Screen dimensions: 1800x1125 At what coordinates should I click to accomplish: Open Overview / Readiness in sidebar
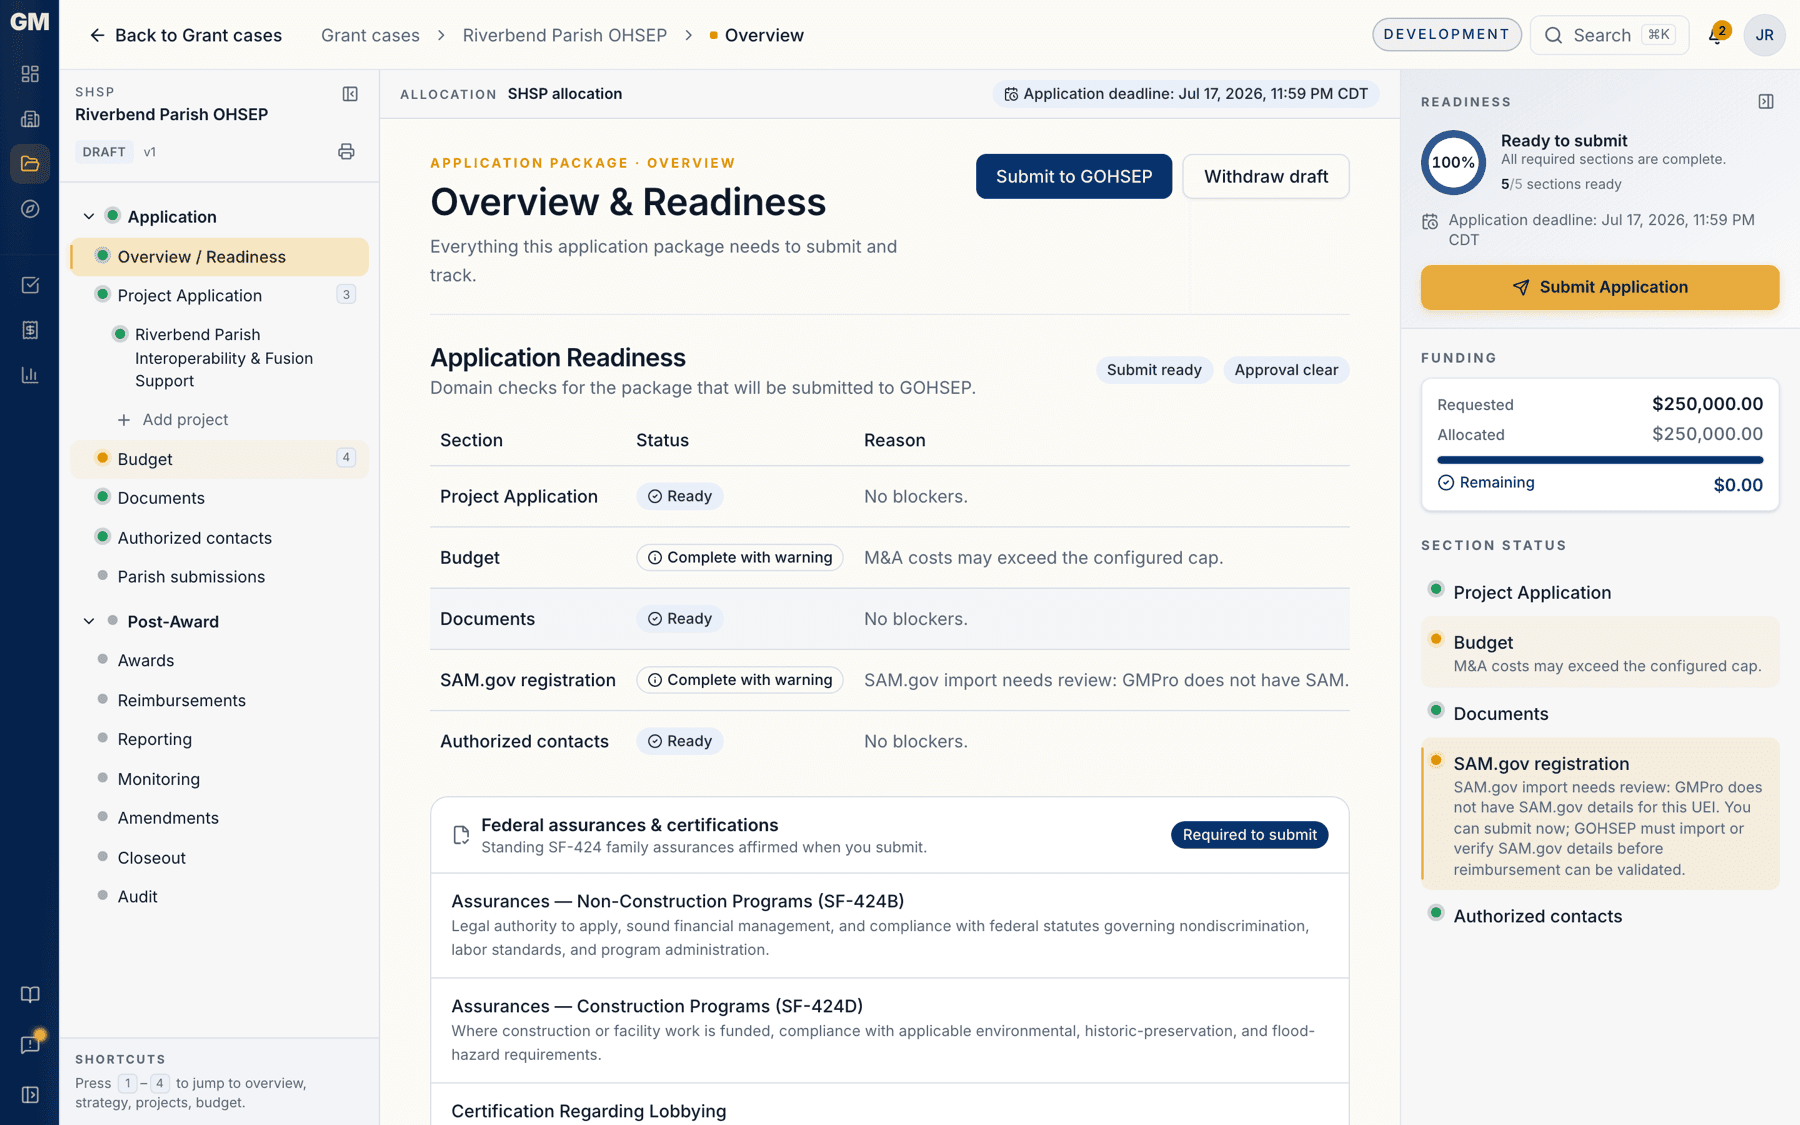pos(220,257)
